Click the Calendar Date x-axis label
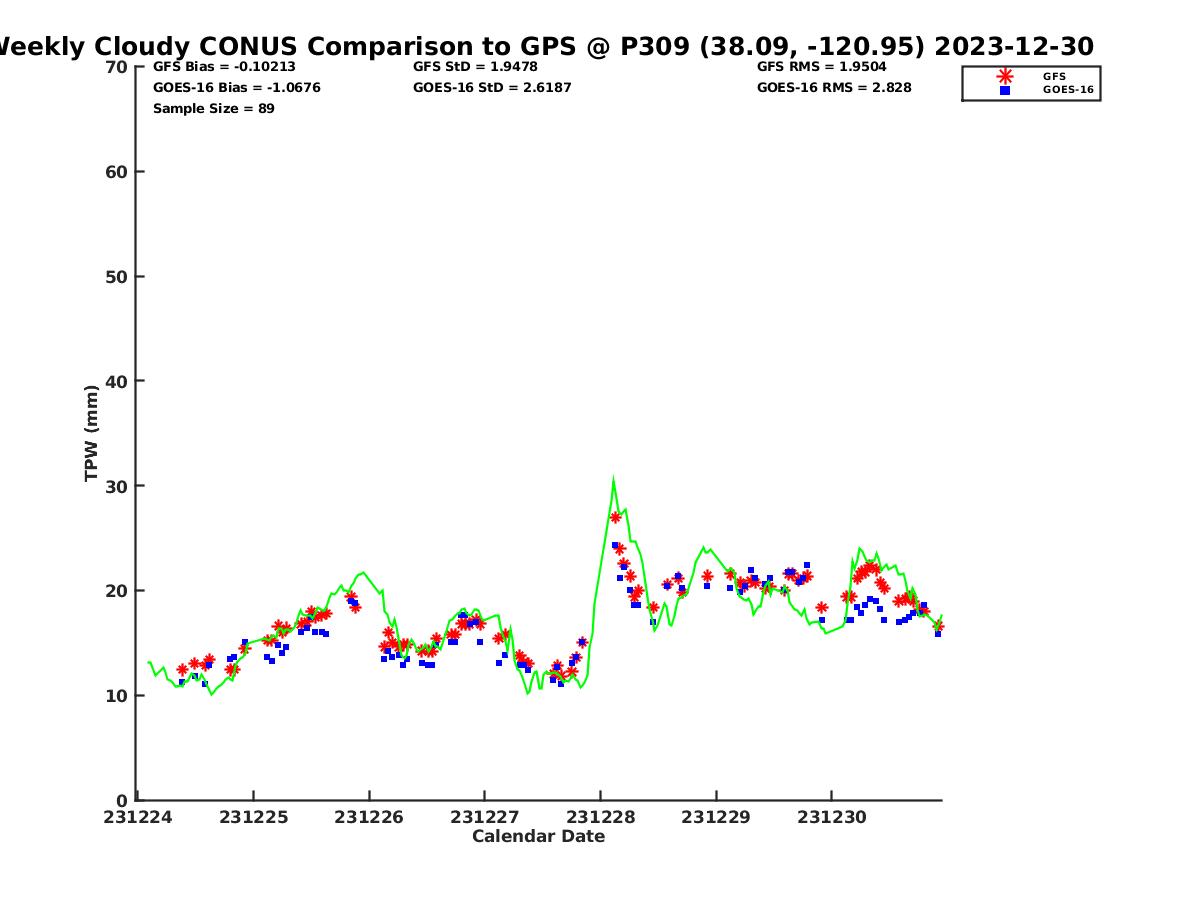This screenshot has height=900, width=1200. click(x=538, y=836)
